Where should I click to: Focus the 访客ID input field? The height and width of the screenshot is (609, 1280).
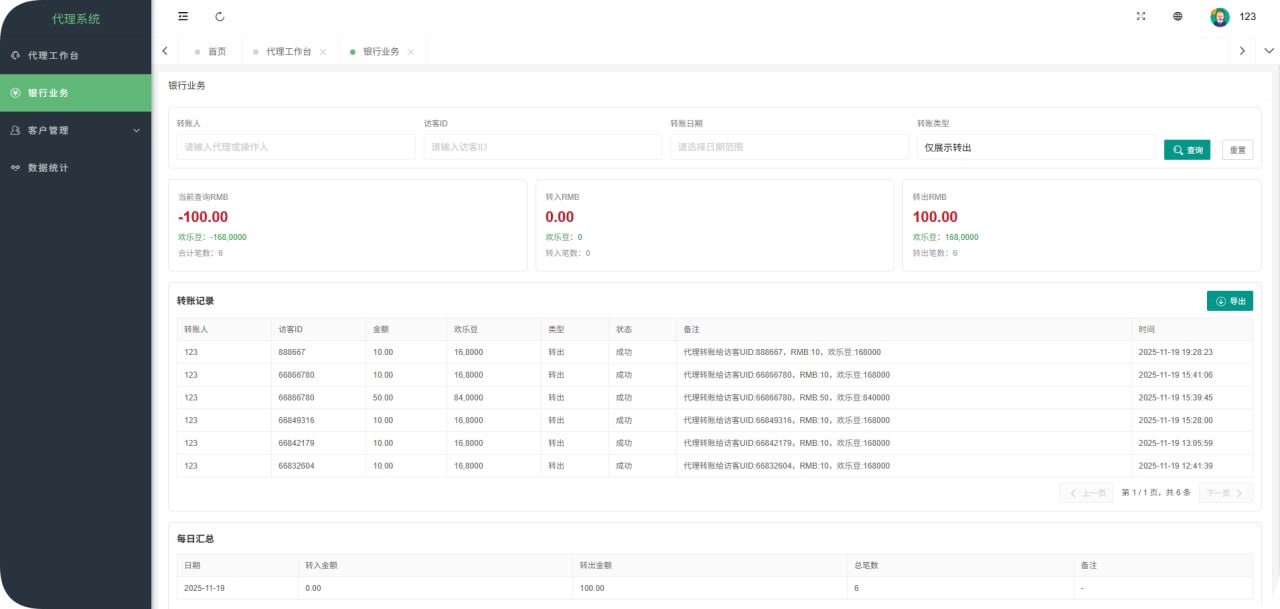tap(542, 147)
